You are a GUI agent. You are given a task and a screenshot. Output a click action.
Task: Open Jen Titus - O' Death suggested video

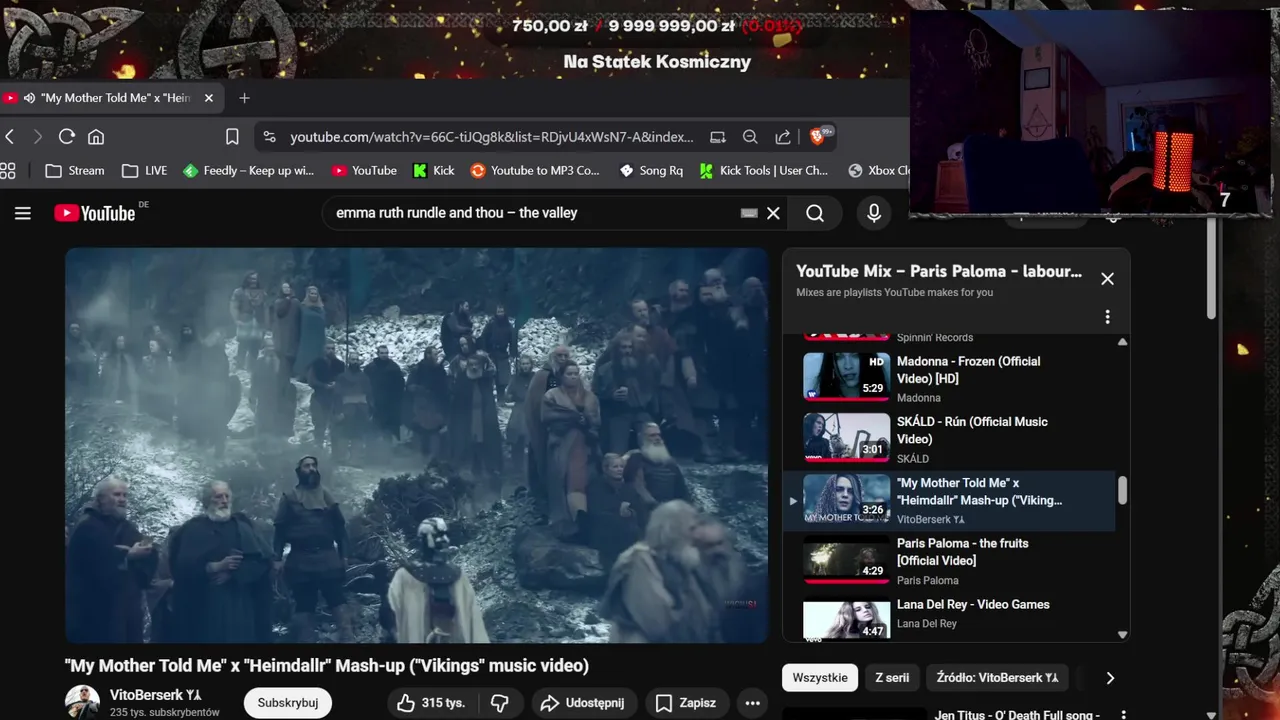[1017, 715]
